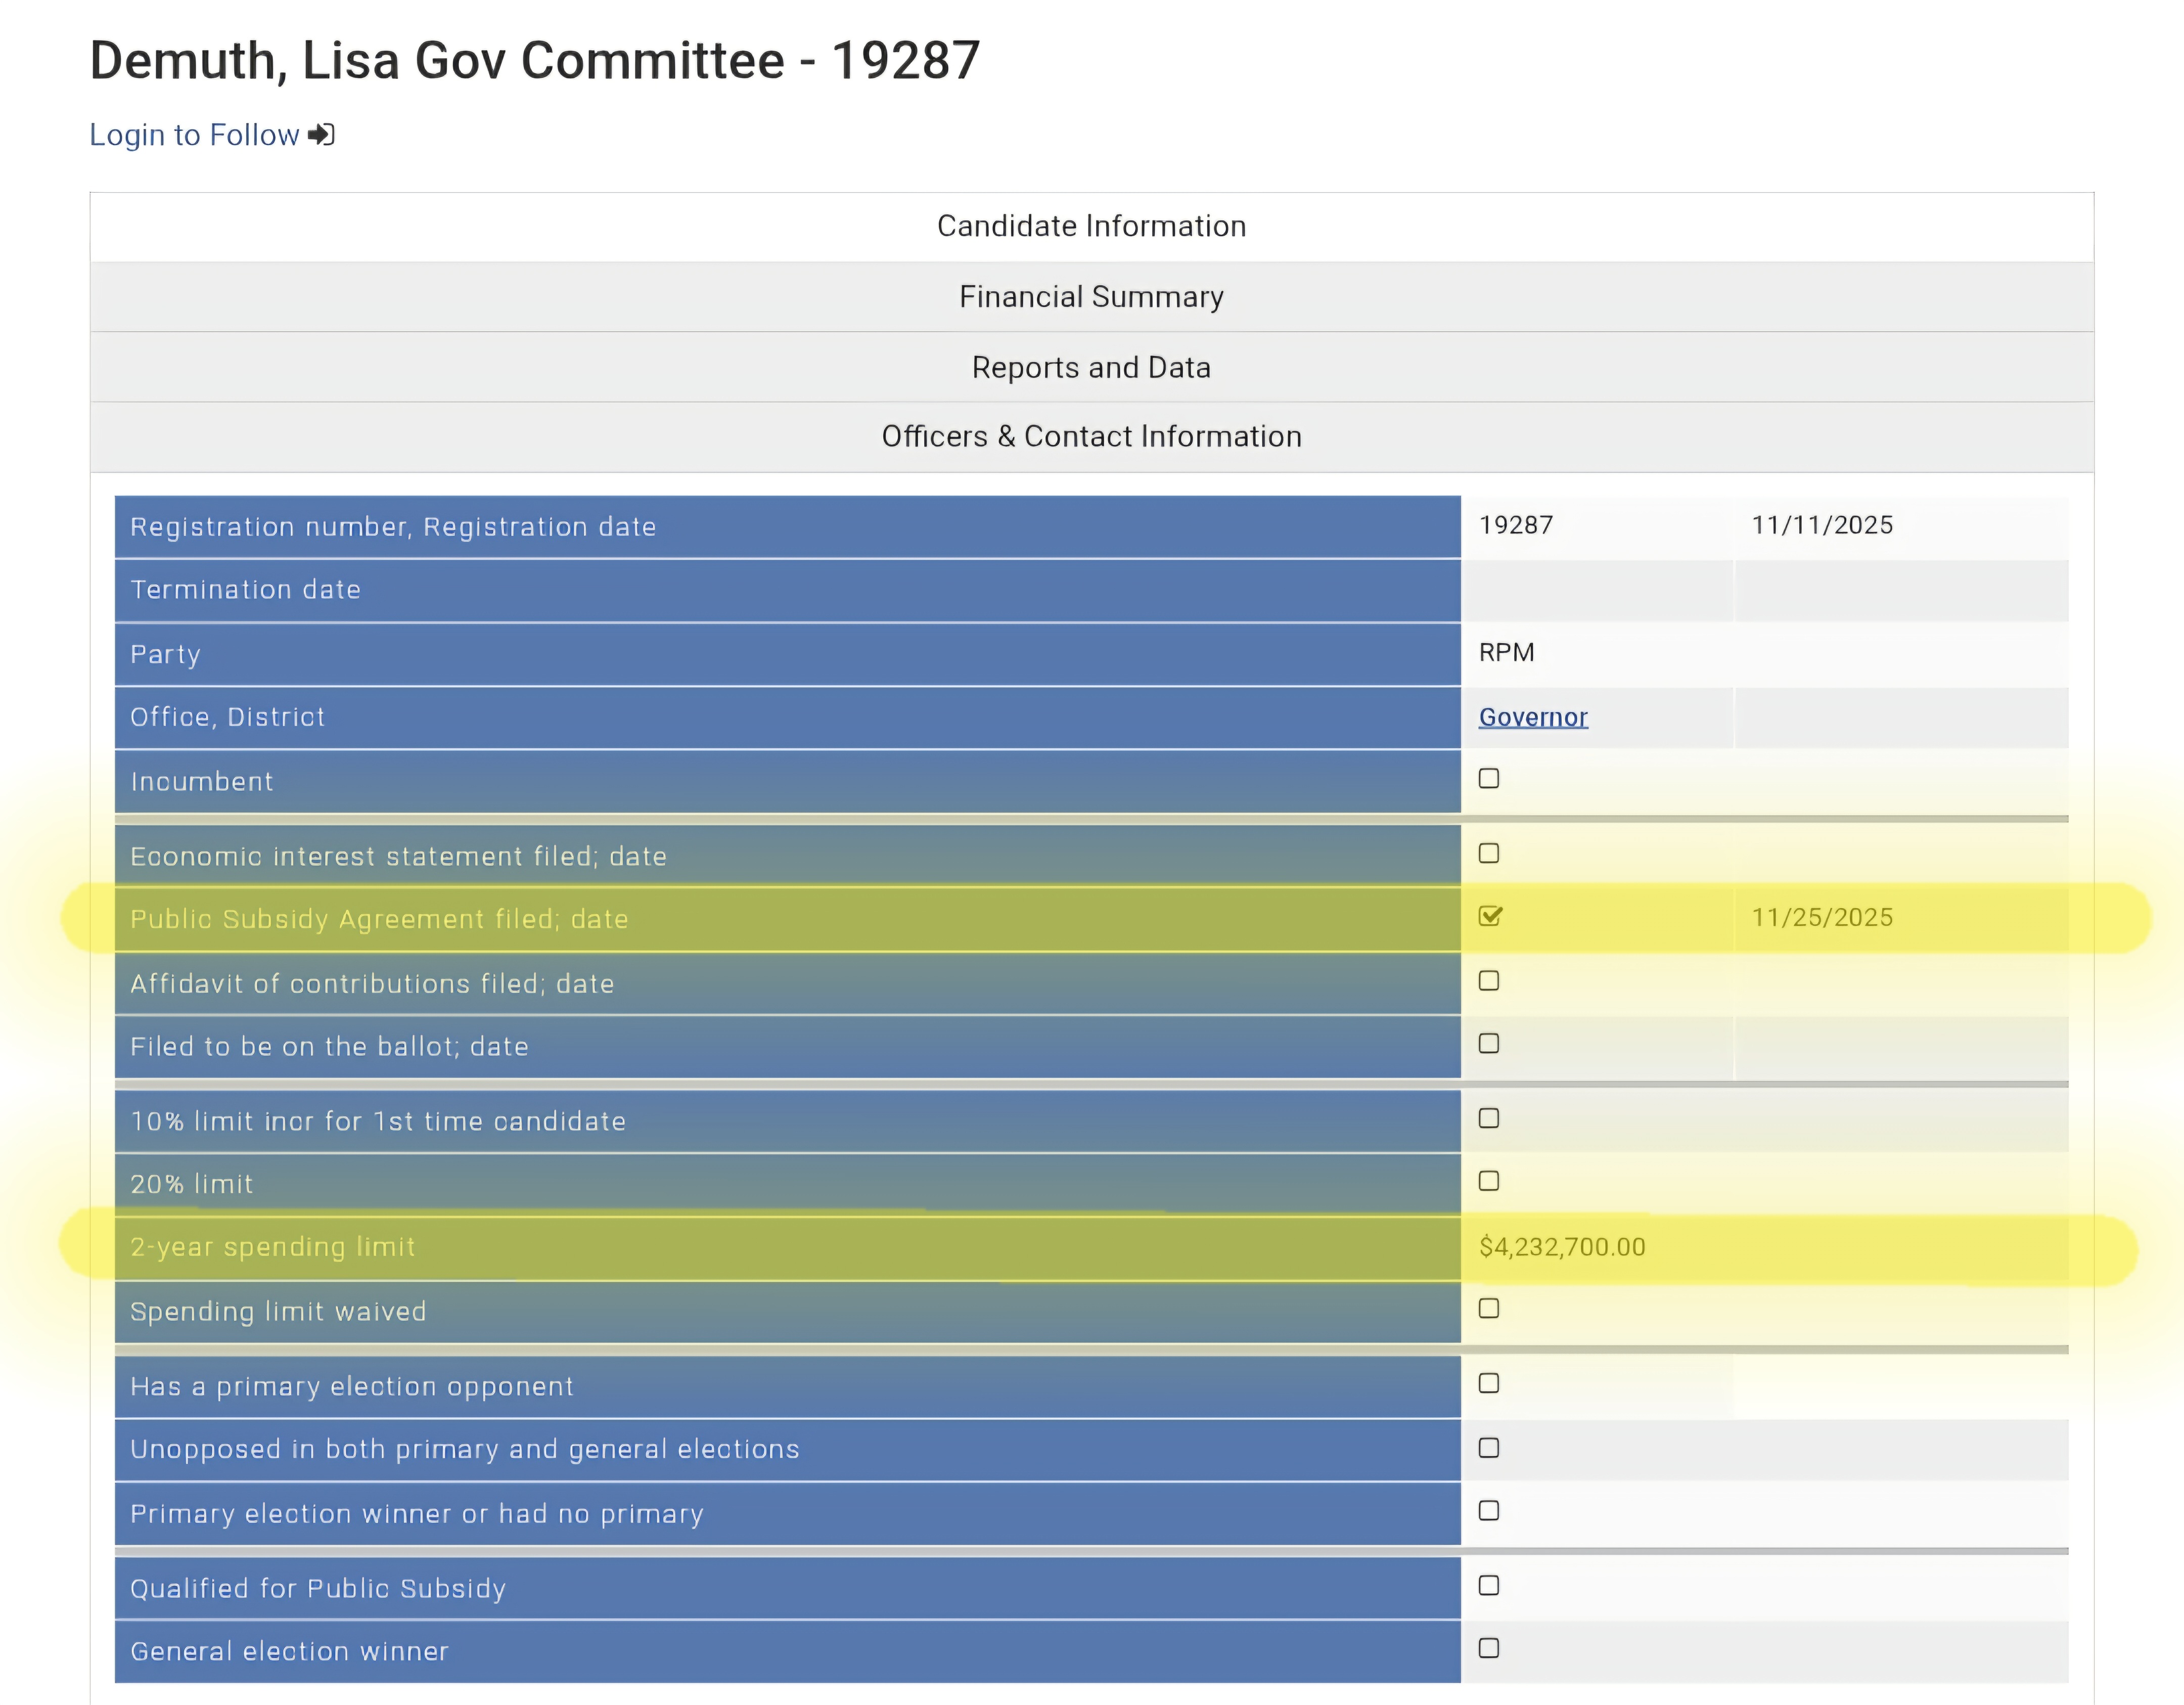Image resolution: width=2184 pixels, height=1705 pixels.
Task: Expand the Candidate Information section
Action: pyautogui.click(x=1091, y=226)
